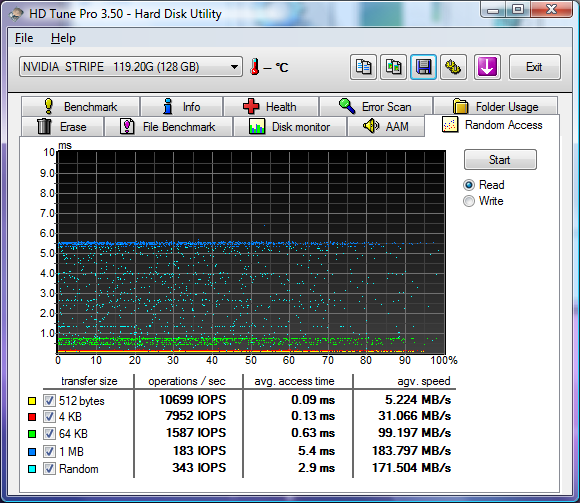Uncheck the 64 KB checkbox
580x503 pixels.
click(49, 433)
